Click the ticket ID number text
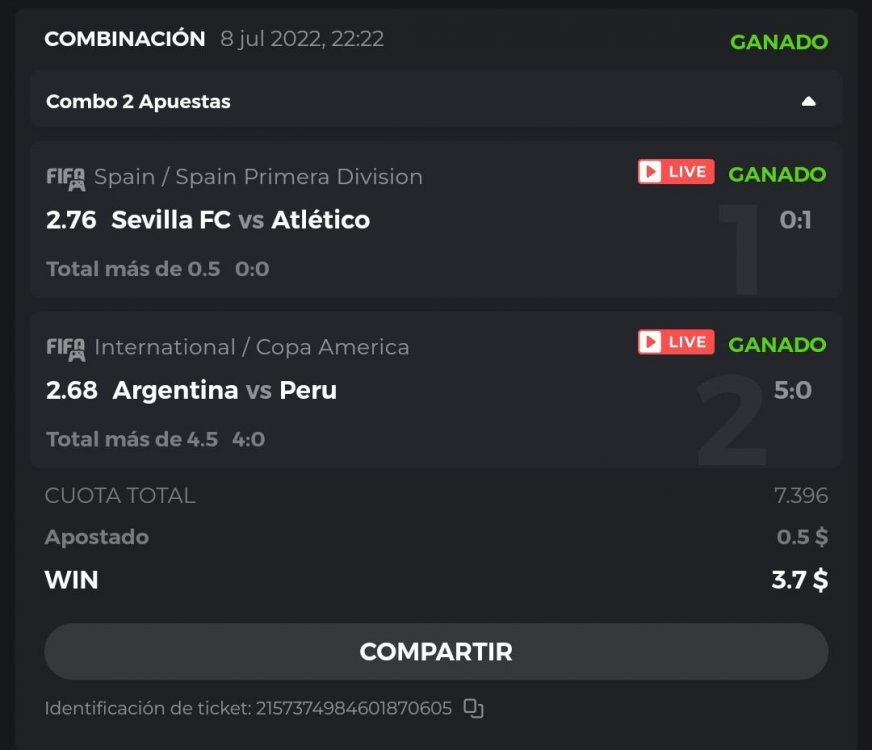The height and width of the screenshot is (750, 872). (x=354, y=708)
